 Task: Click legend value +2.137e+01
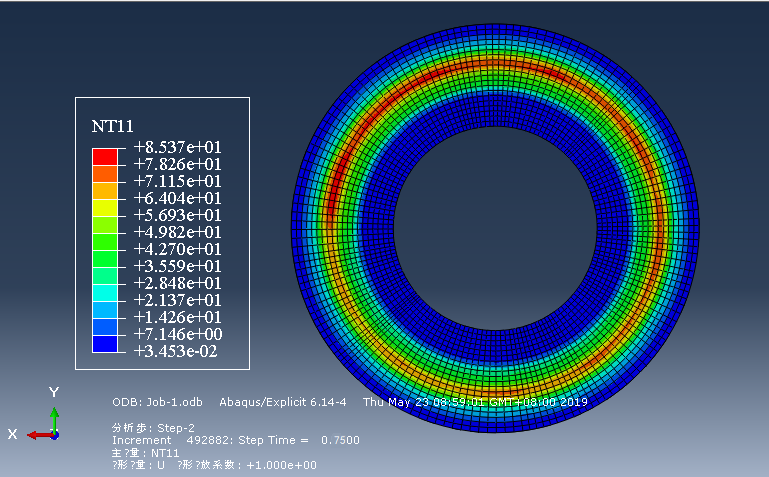(x=178, y=300)
